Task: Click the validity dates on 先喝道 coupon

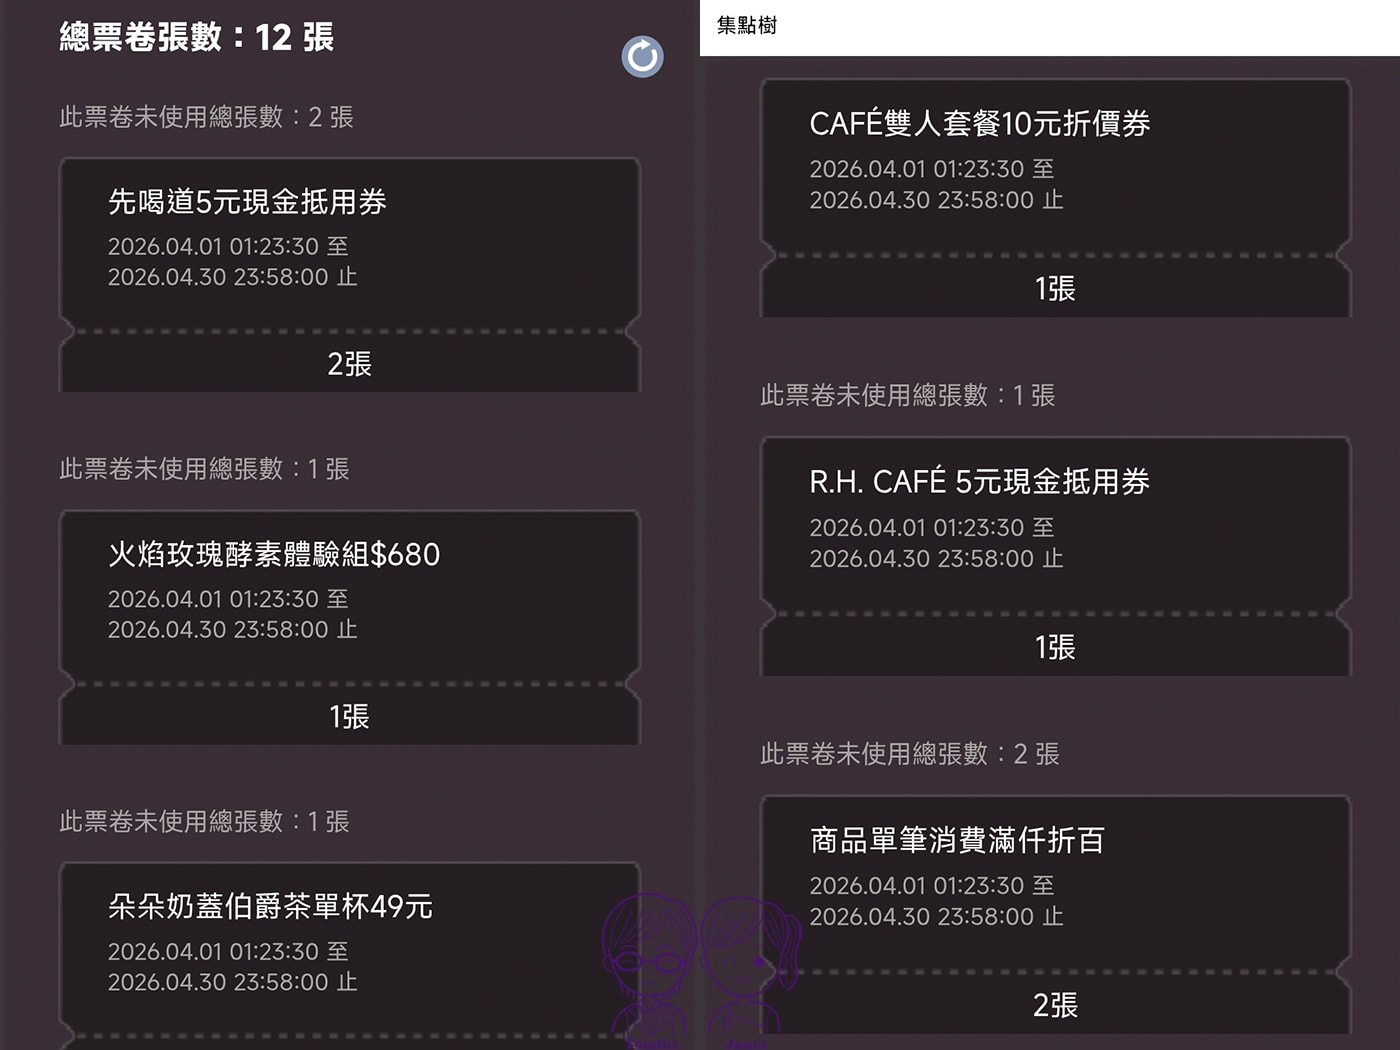Action: point(233,261)
